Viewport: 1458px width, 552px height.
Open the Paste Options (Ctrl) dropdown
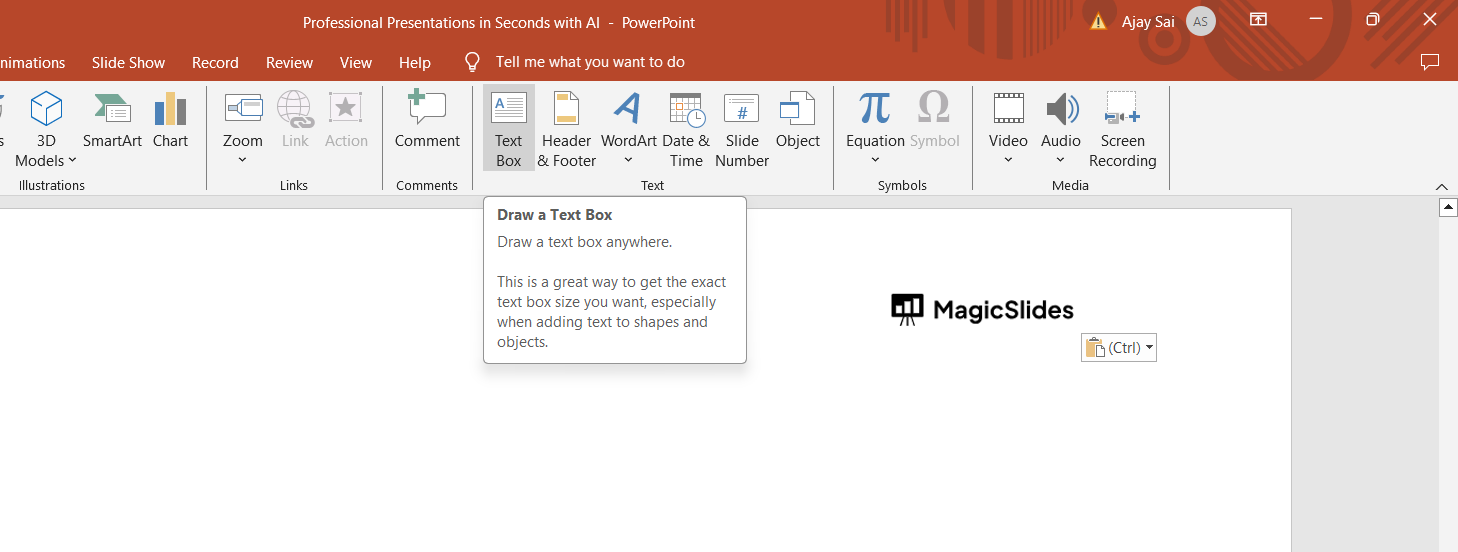1119,348
